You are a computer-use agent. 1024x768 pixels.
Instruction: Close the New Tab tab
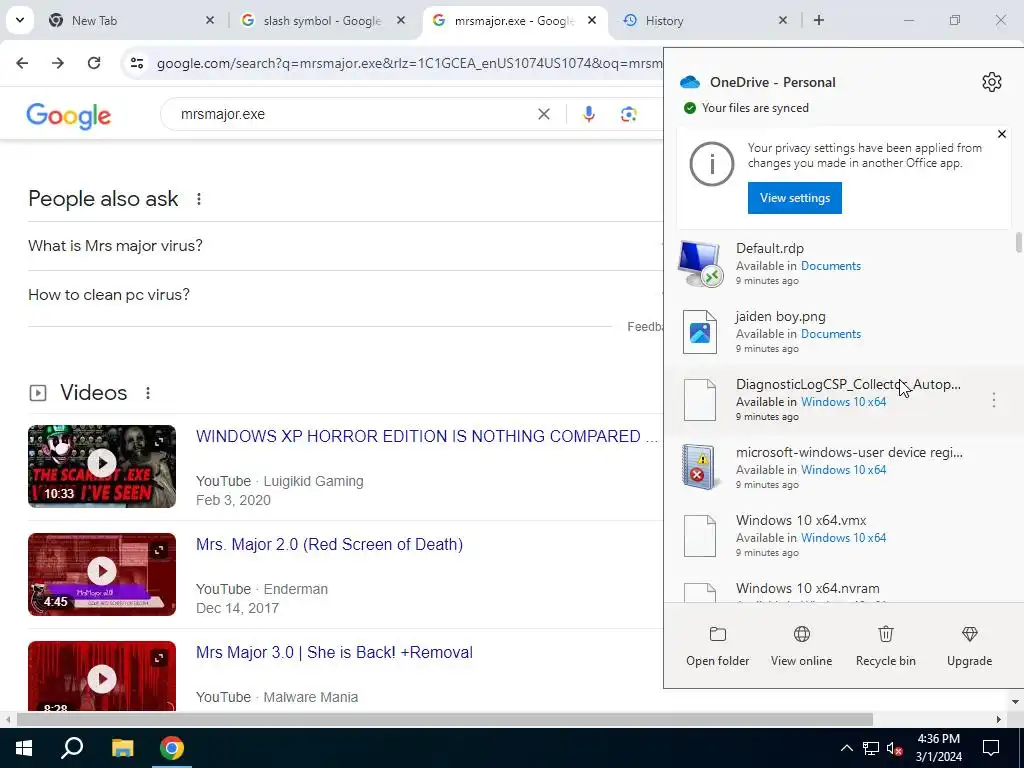[x=210, y=20]
